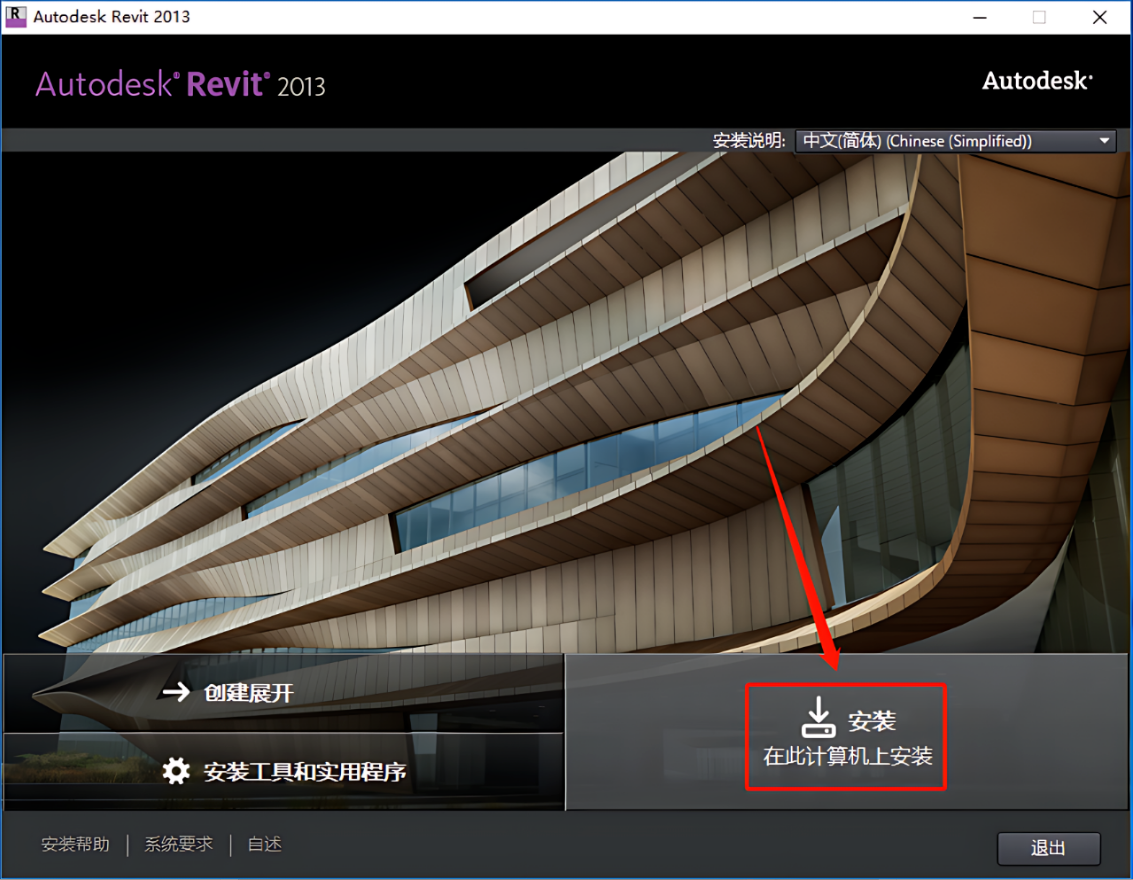The image size is (1133, 880).
Task: Click the right arrow icon beside 创建展开
Action: 176,692
